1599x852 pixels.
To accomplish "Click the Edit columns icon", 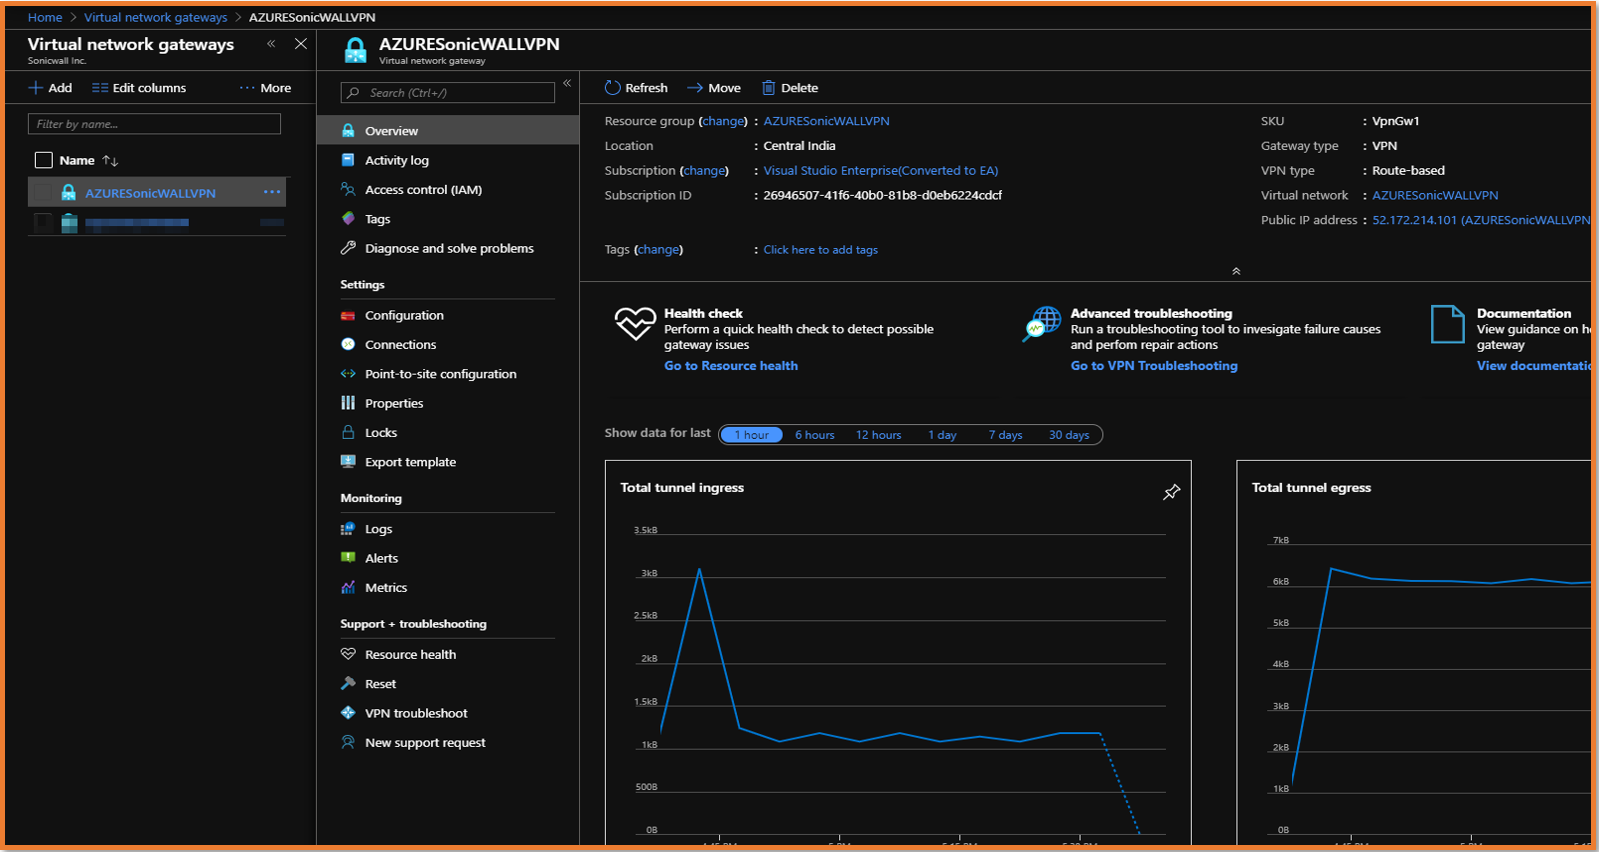I will click(x=100, y=88).
